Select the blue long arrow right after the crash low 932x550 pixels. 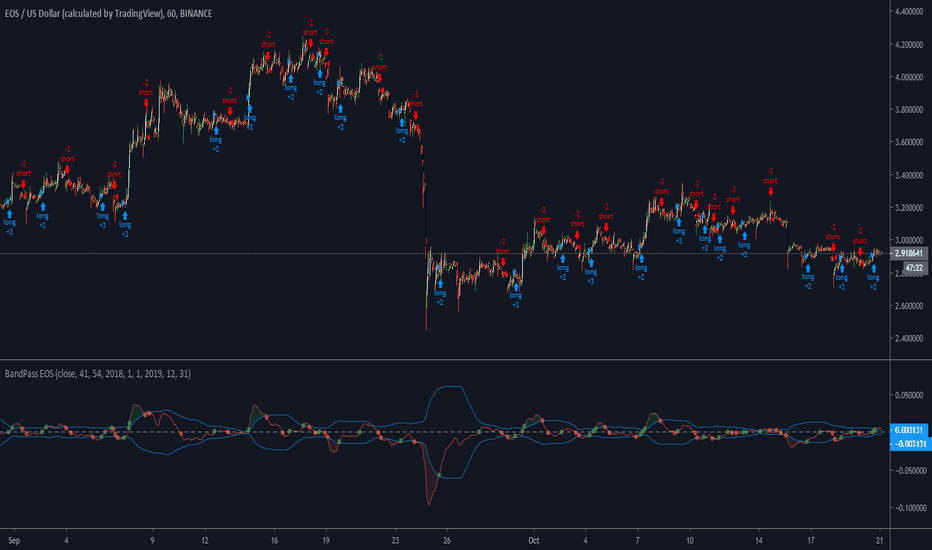click(x=440, y=284)
